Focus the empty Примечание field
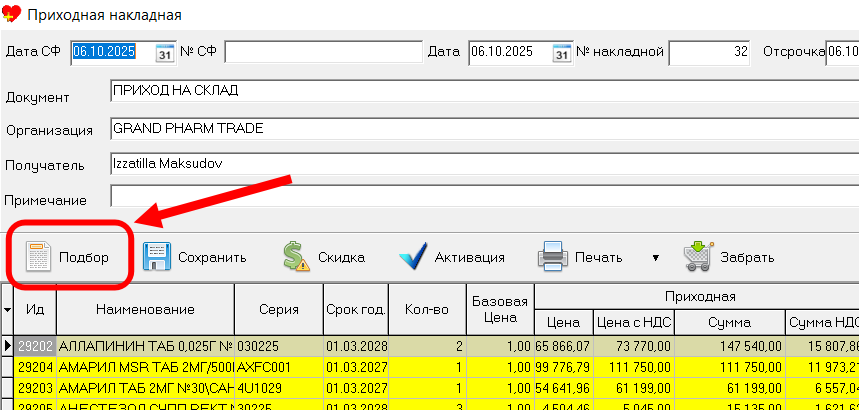The width and height of the screenshot is (859, 410). tap(485, 196)
